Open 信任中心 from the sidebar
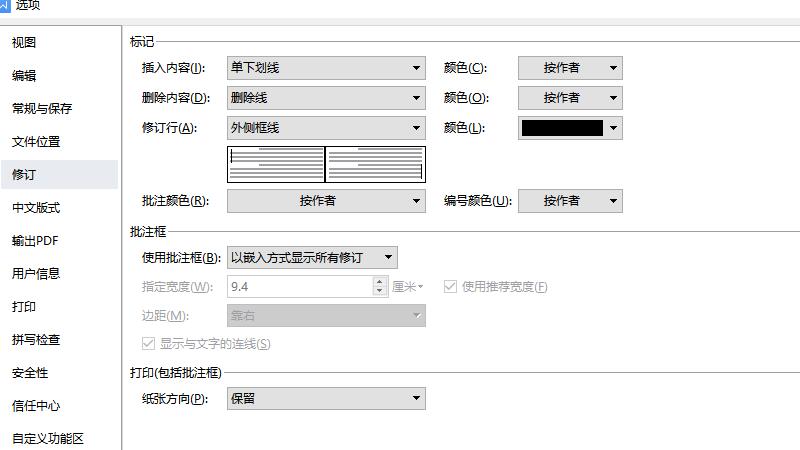800x450 pixels. pyautogui.click(x=36, y=405)
